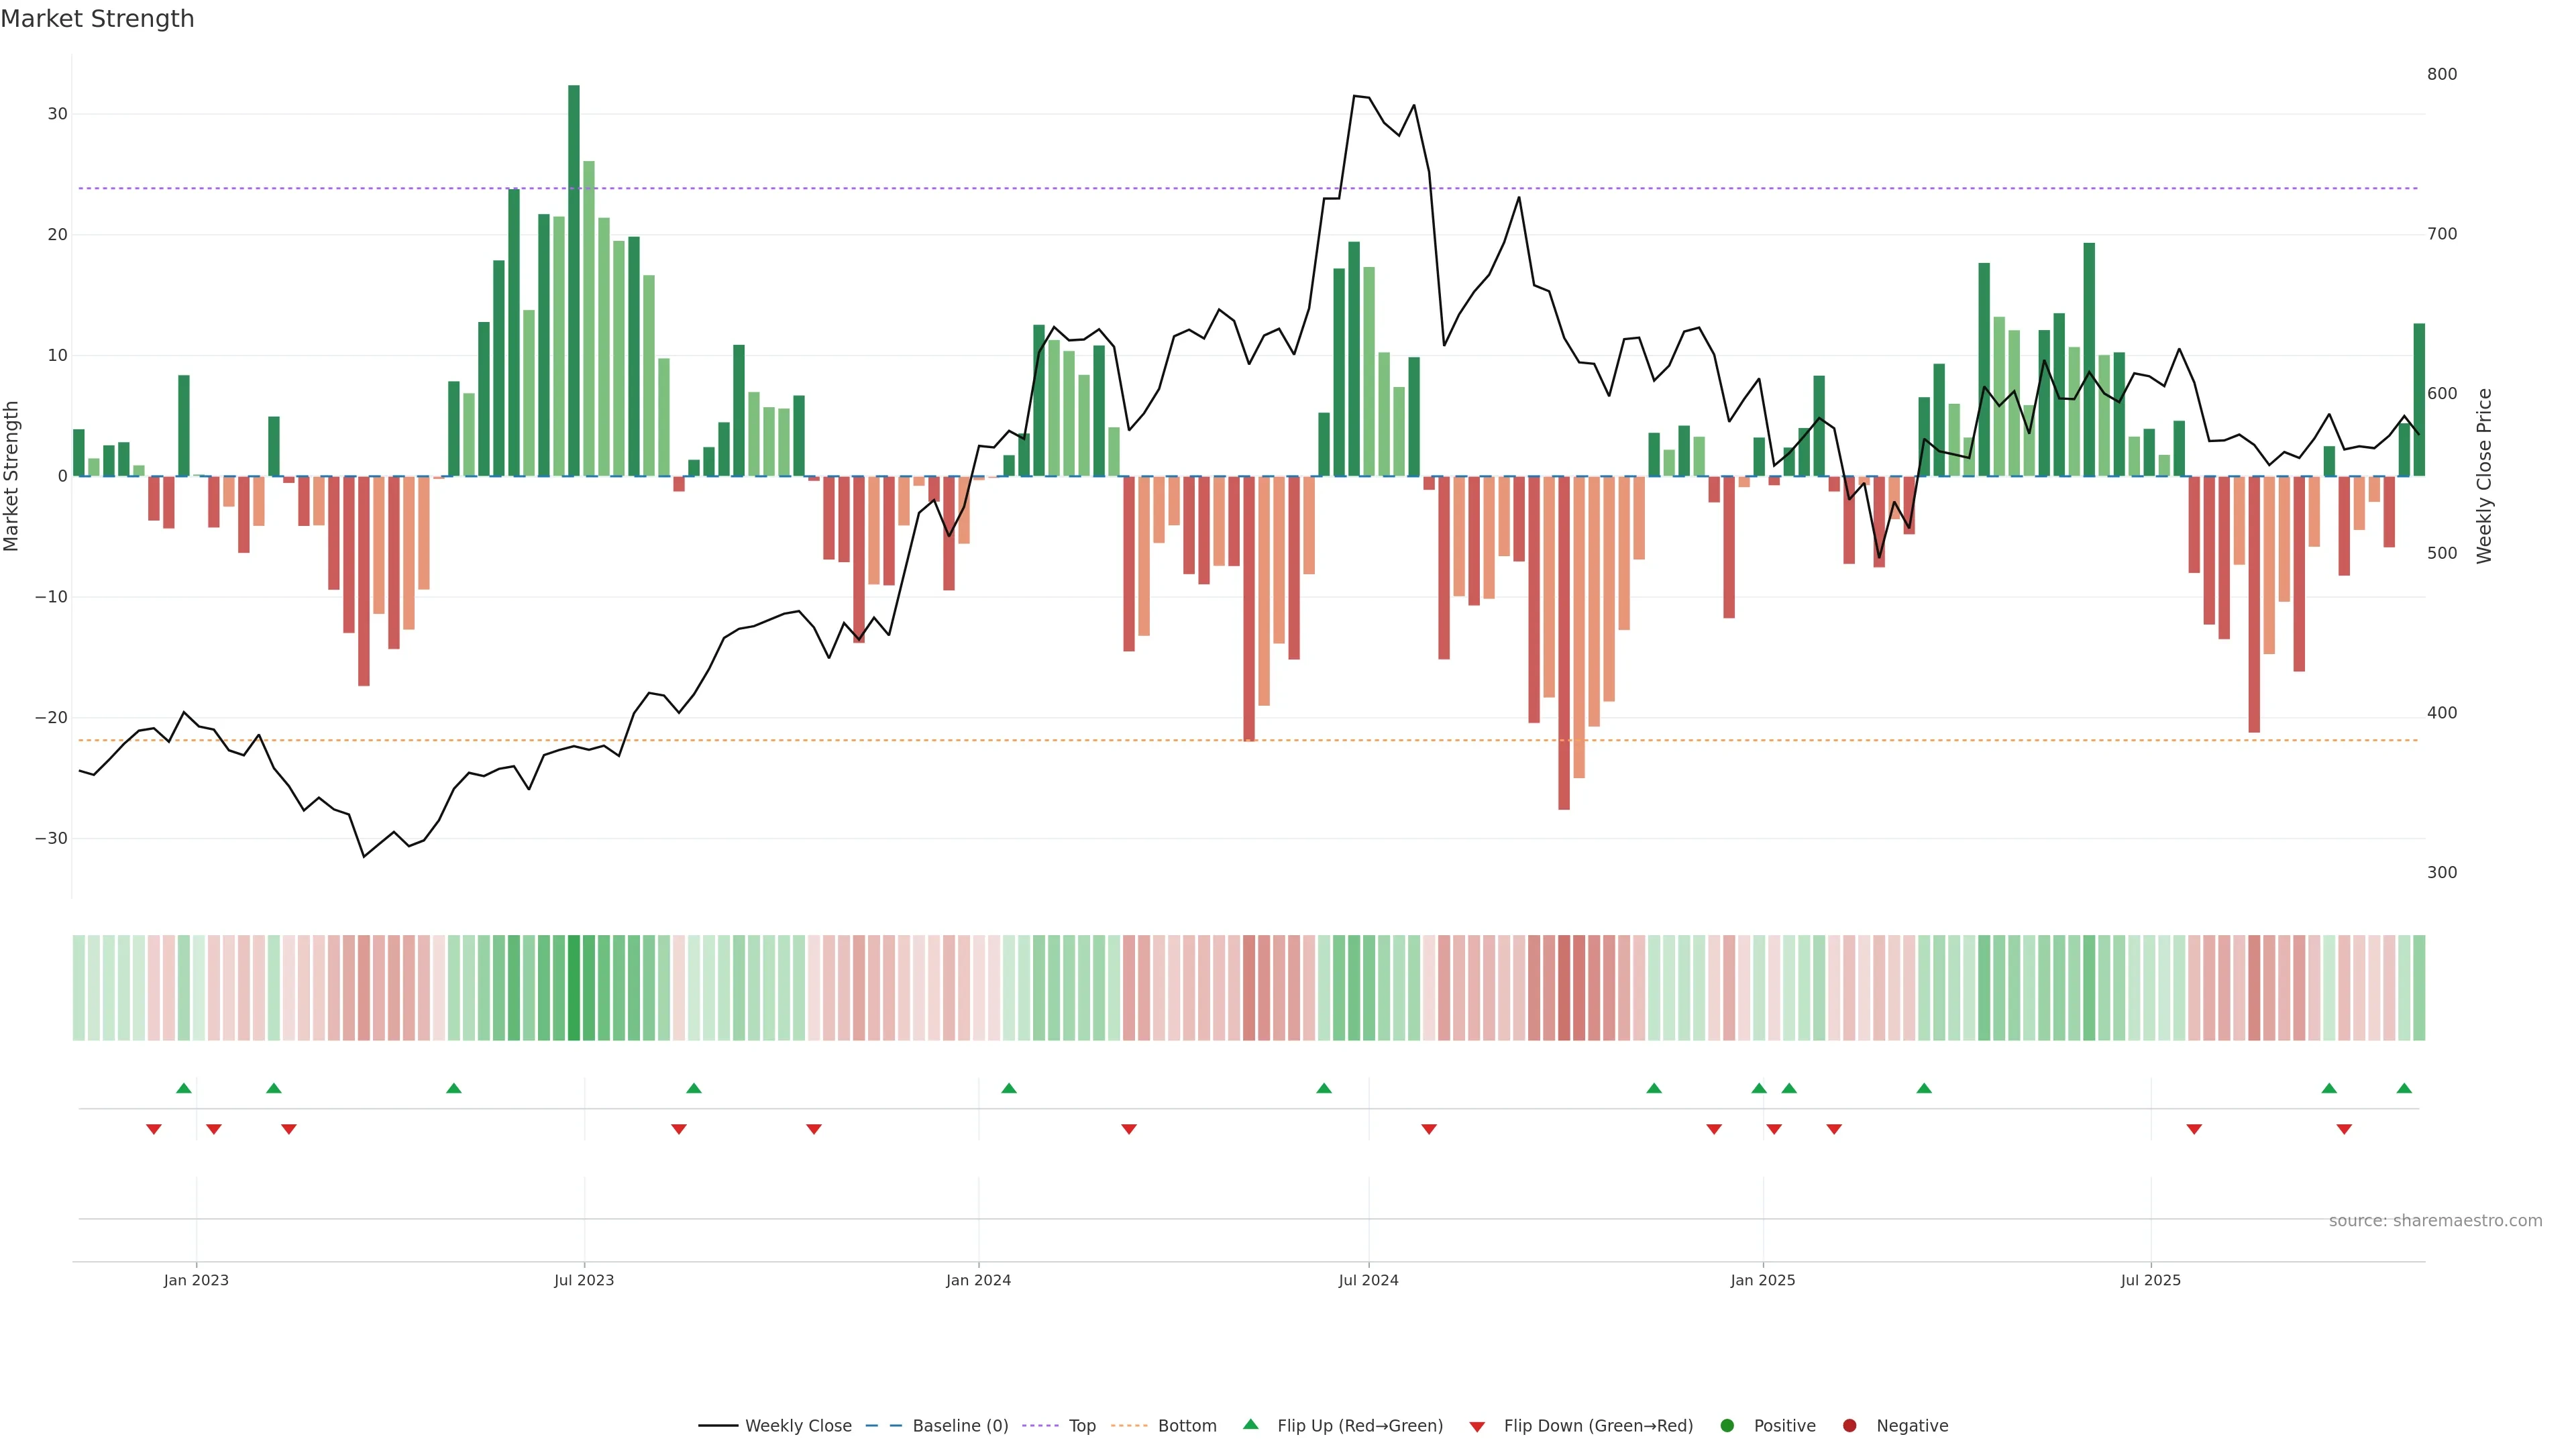Click the Flip Up green triangle legend icon
2576x1449 pixels.
1250,1424
